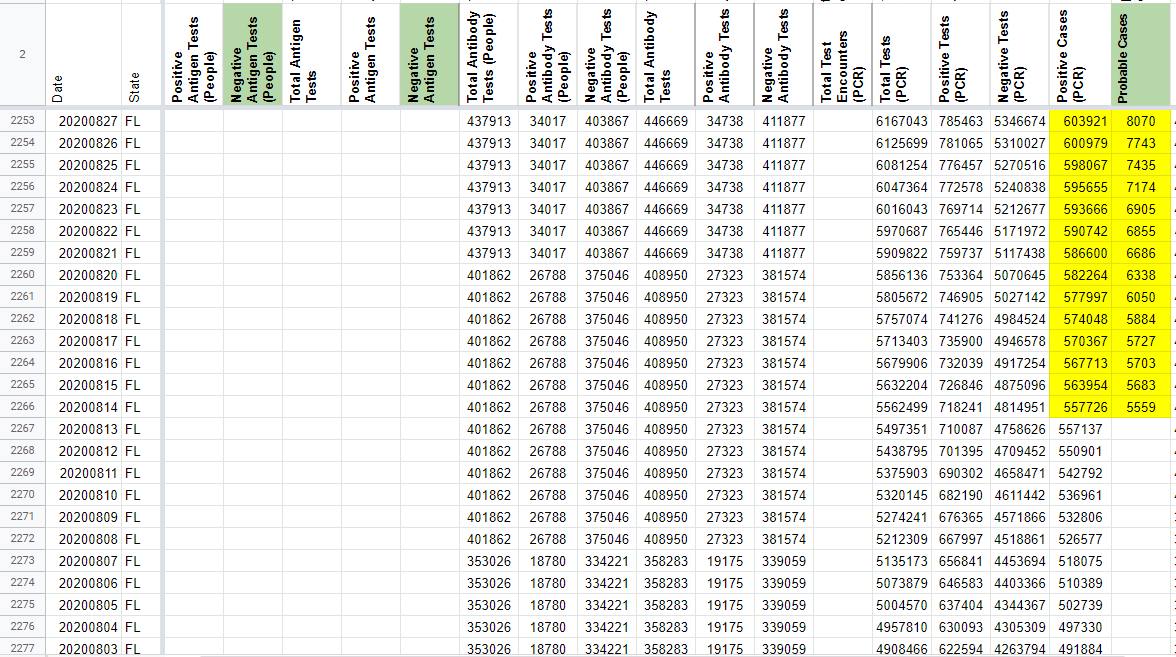This screenshot has width=1176, height=657.
Task: Select the 353026 cell in row 2273
Action: 489,561
